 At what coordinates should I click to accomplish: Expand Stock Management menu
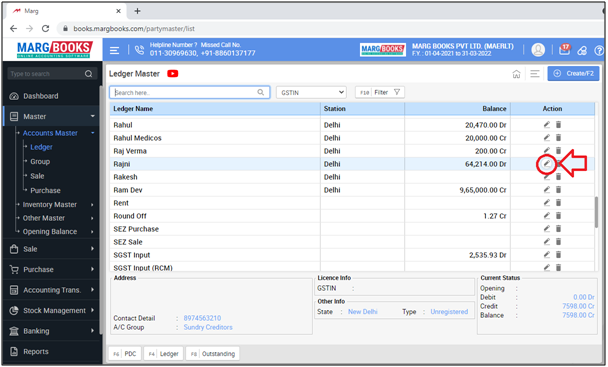pos(92,310)
